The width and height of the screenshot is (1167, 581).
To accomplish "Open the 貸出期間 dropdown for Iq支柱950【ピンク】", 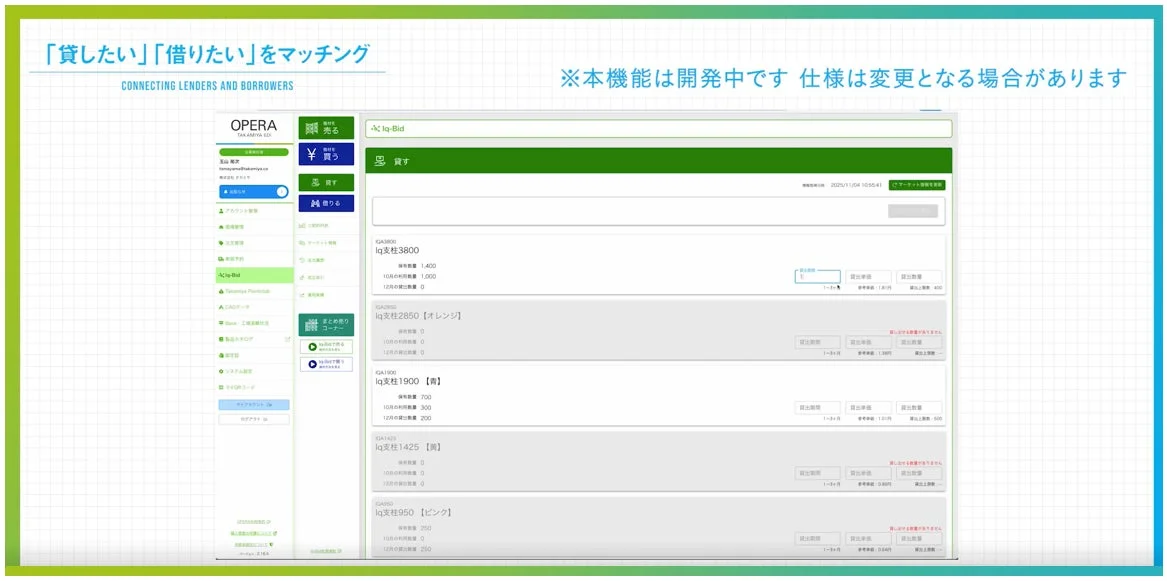I will point(816,538).
